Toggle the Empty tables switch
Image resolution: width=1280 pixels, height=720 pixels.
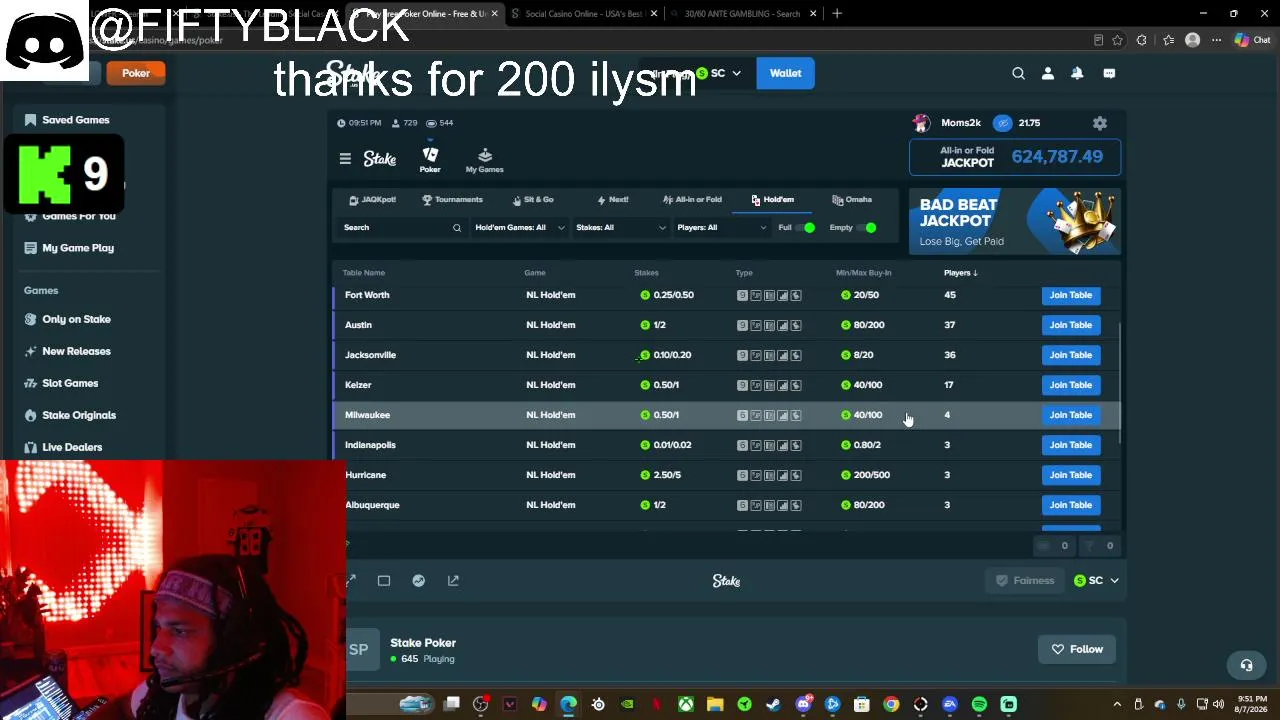click(x=866, y=228)
